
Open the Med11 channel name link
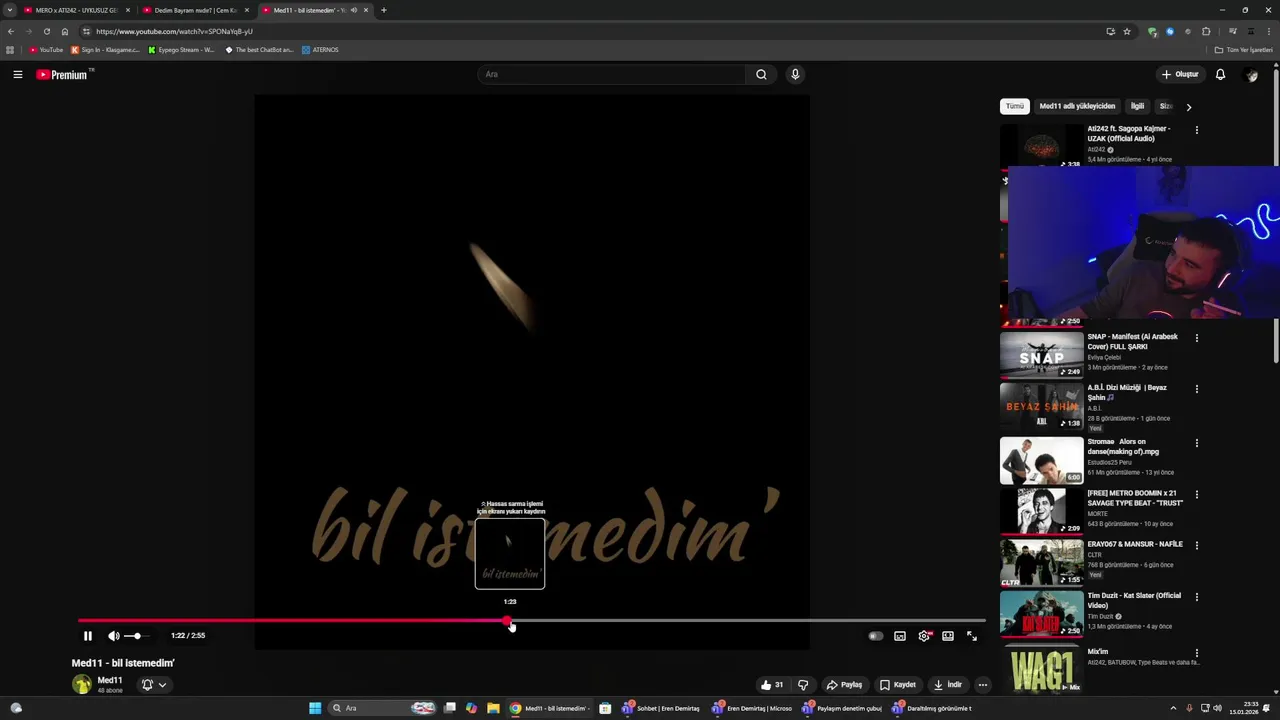click(110, 680)
